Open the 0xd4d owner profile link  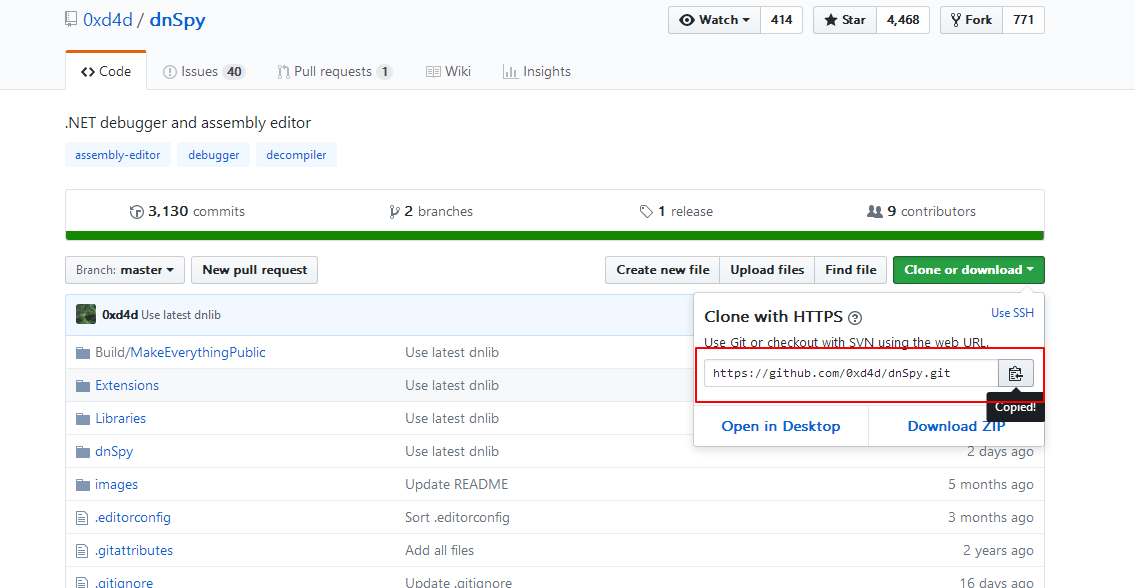coord(108,20)
